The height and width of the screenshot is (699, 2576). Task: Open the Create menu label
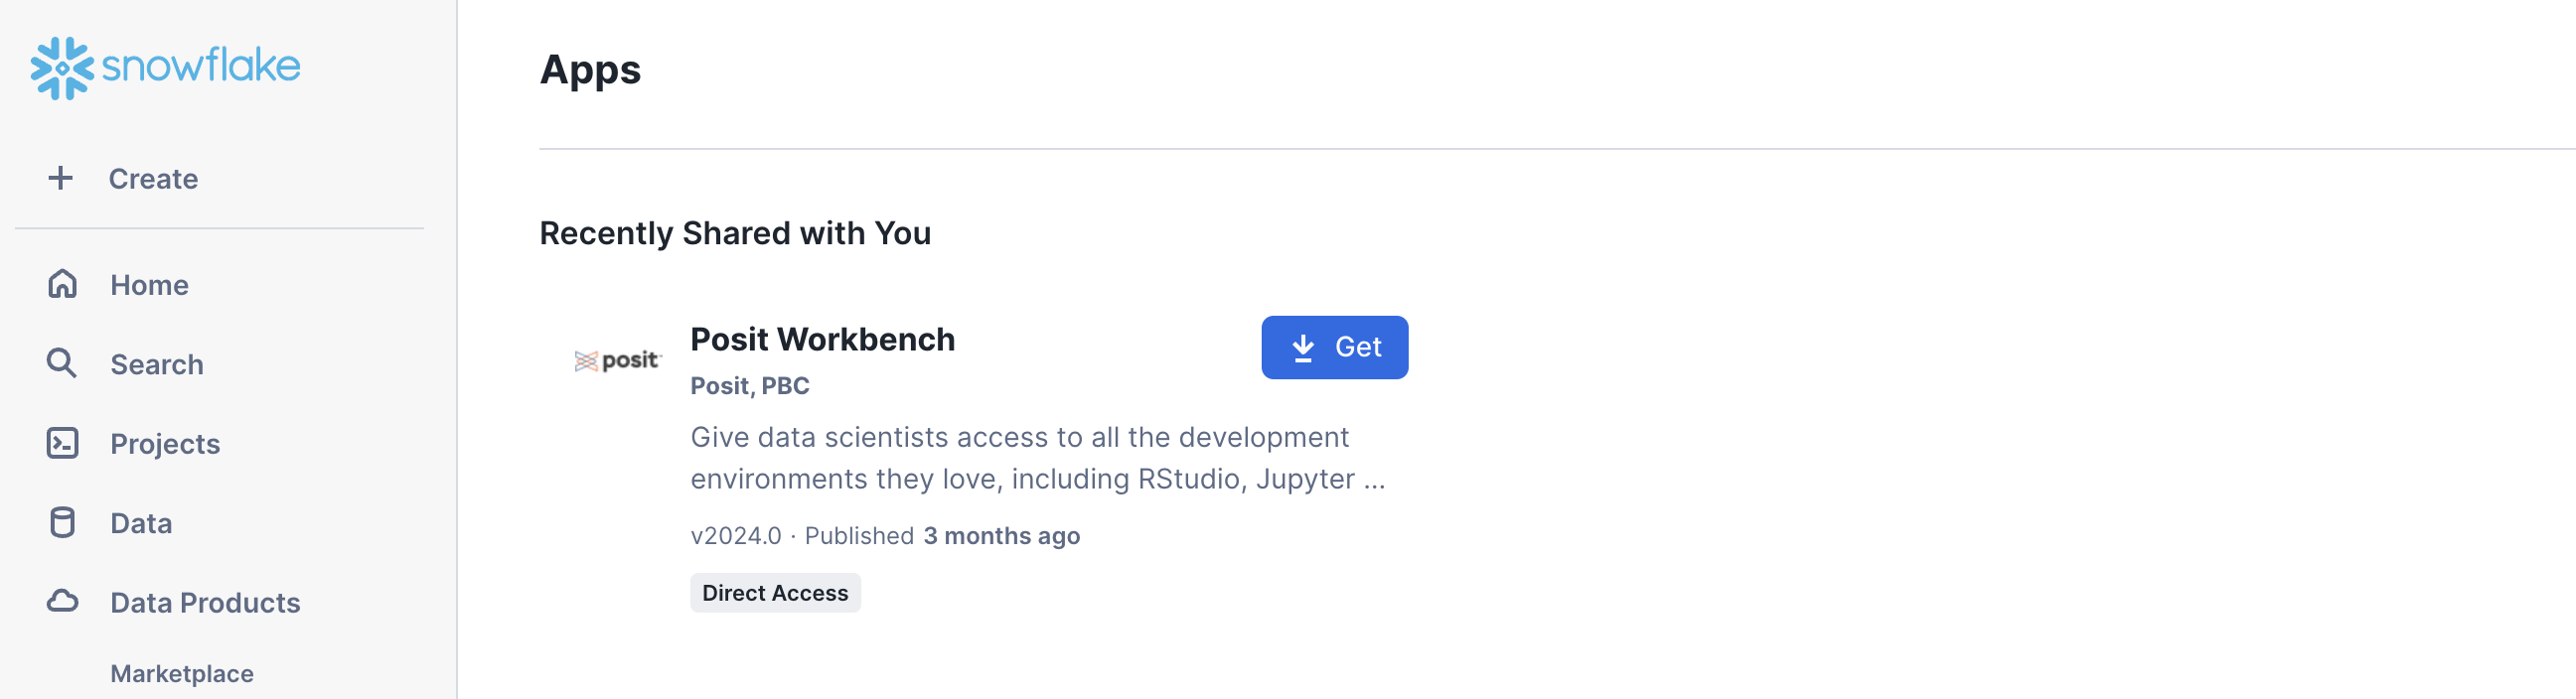[153, 179]
